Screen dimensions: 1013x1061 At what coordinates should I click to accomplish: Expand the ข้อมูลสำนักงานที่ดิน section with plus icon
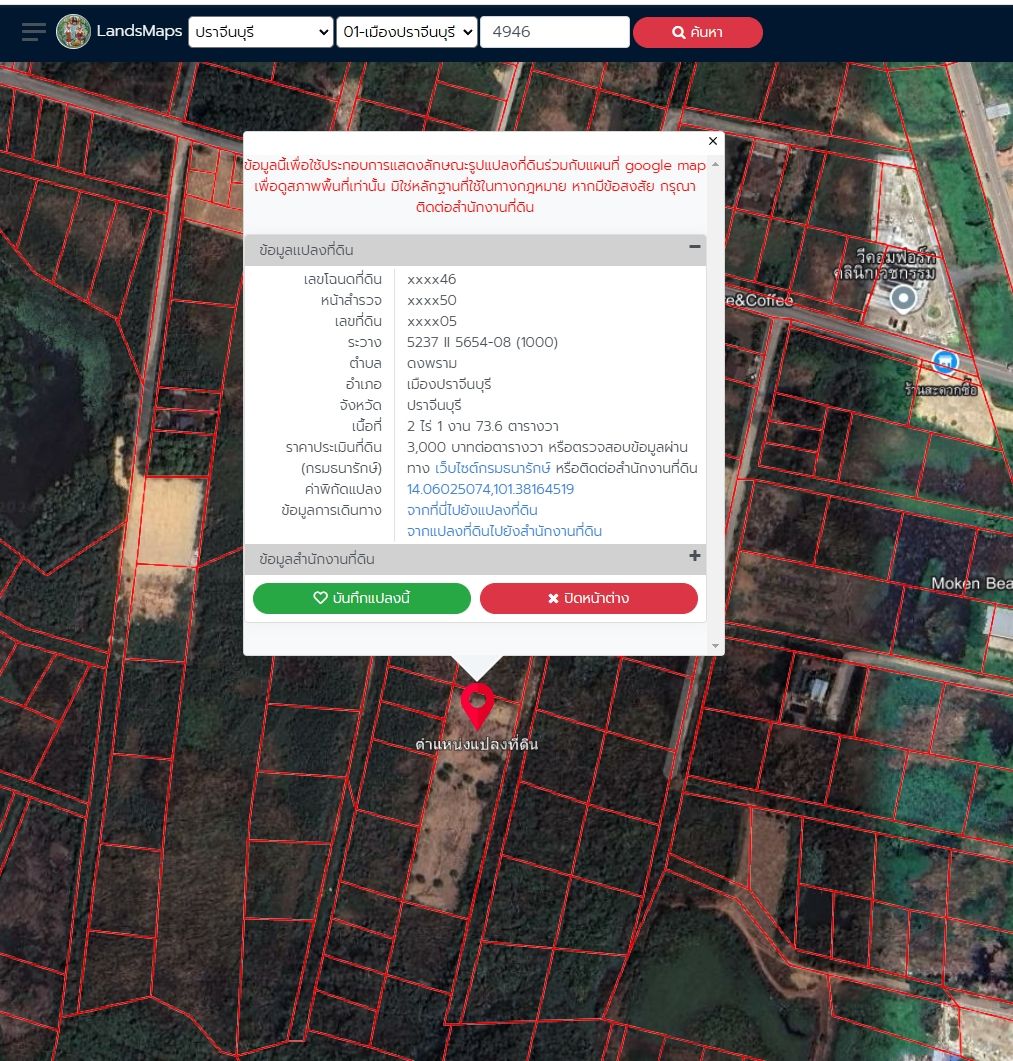coord(694,556)
